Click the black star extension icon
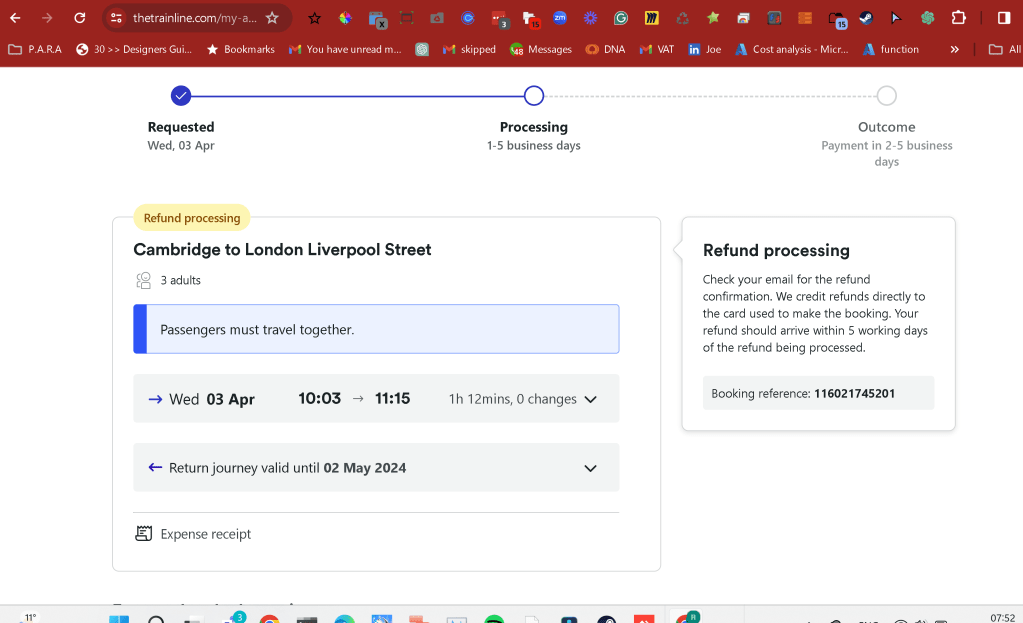1023x623 pixels. tap(314, 18)
